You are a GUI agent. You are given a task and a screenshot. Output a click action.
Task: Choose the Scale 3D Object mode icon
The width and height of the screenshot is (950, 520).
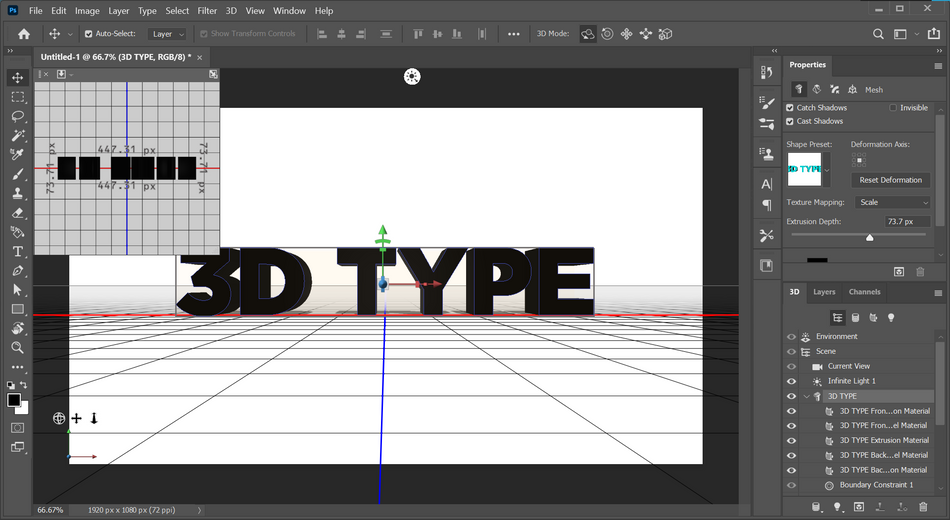665,34
